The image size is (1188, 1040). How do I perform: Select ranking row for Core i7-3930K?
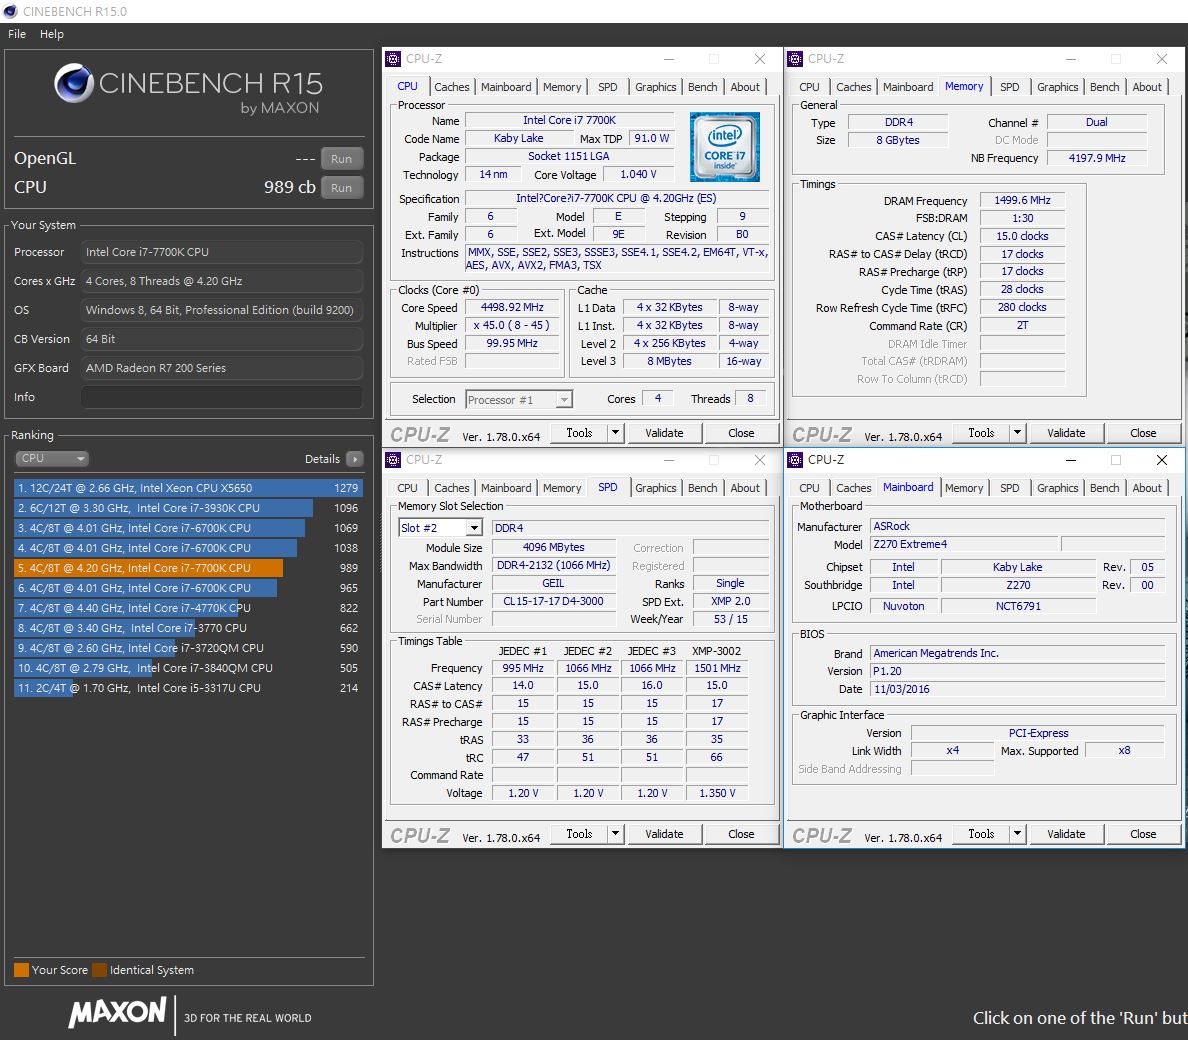tap(188, 508)
